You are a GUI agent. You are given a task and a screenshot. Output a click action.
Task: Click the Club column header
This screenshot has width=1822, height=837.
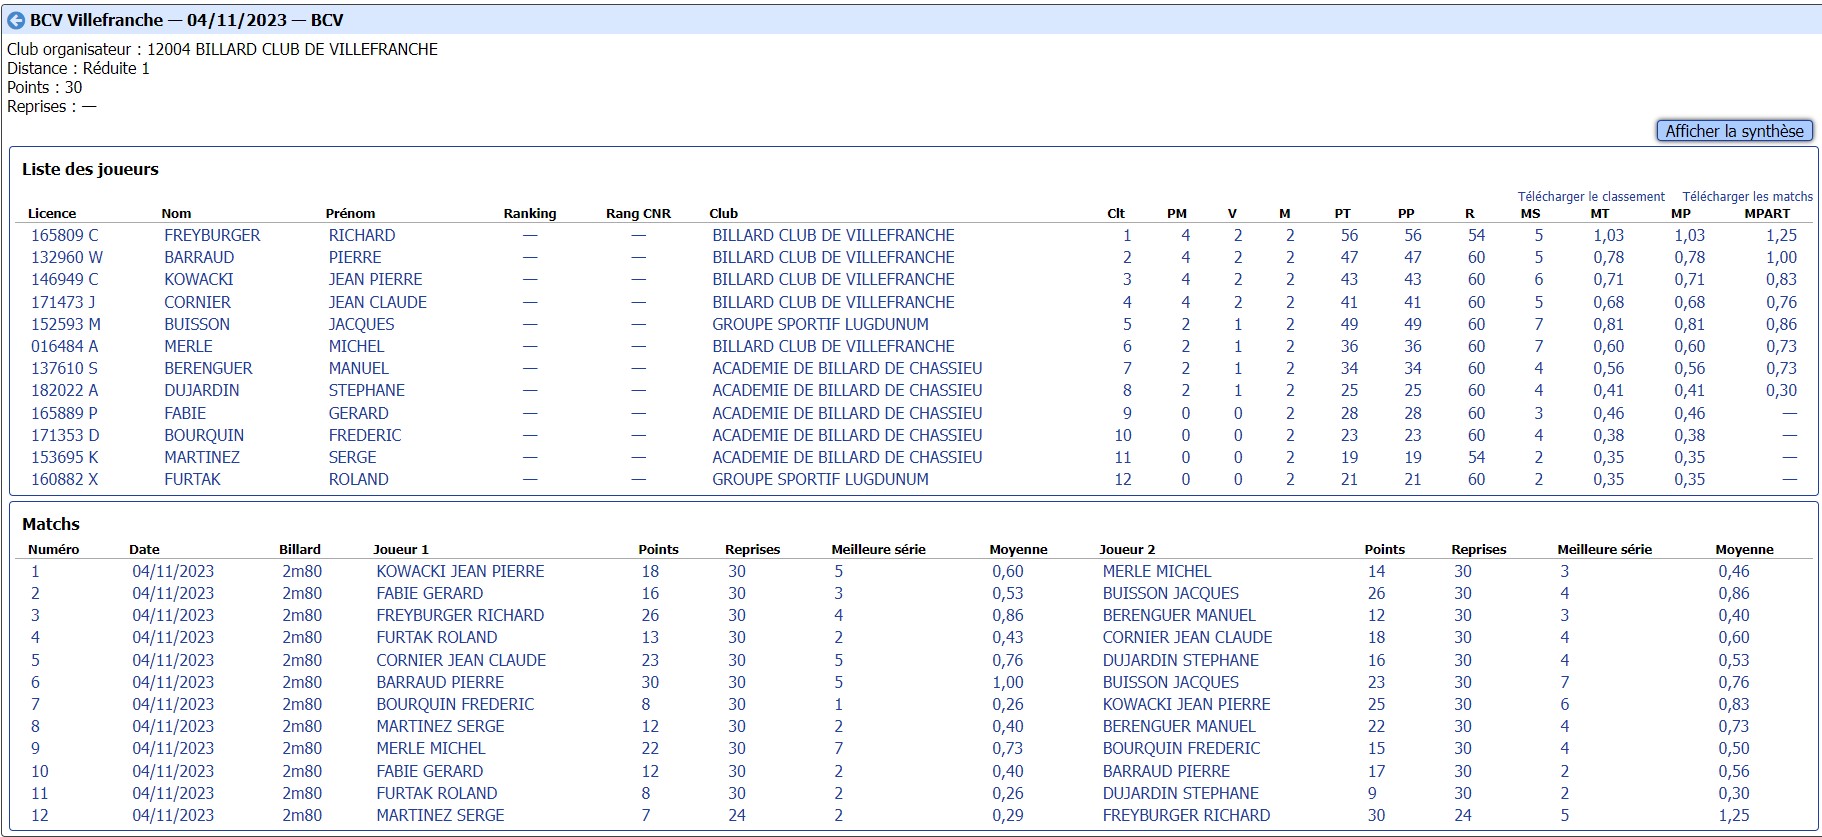723,213
